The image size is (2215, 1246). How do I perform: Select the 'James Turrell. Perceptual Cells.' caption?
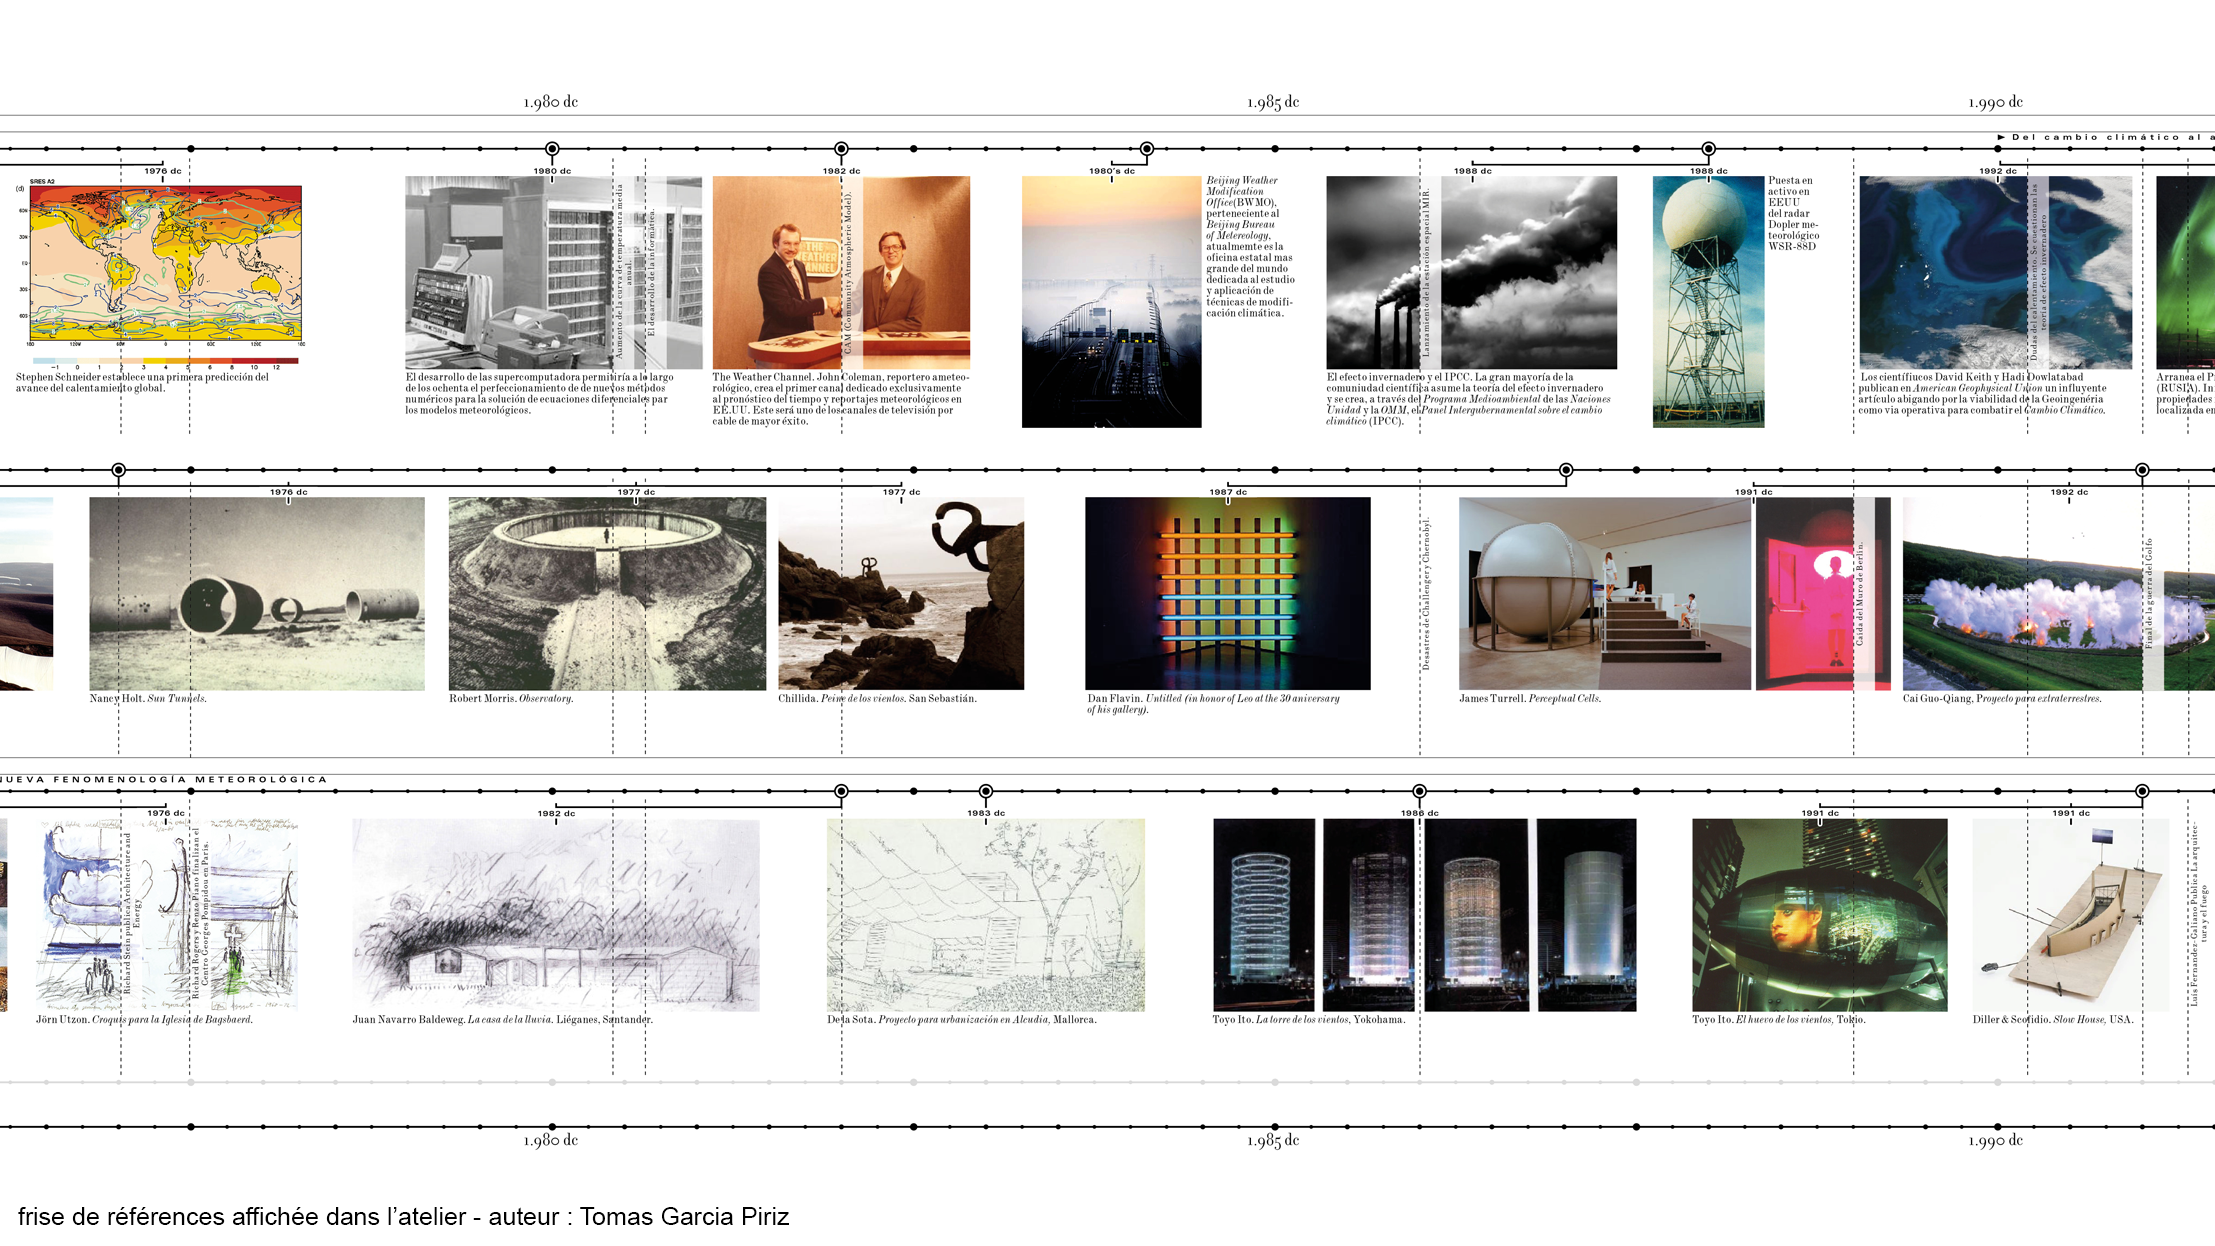[1530, 698]
